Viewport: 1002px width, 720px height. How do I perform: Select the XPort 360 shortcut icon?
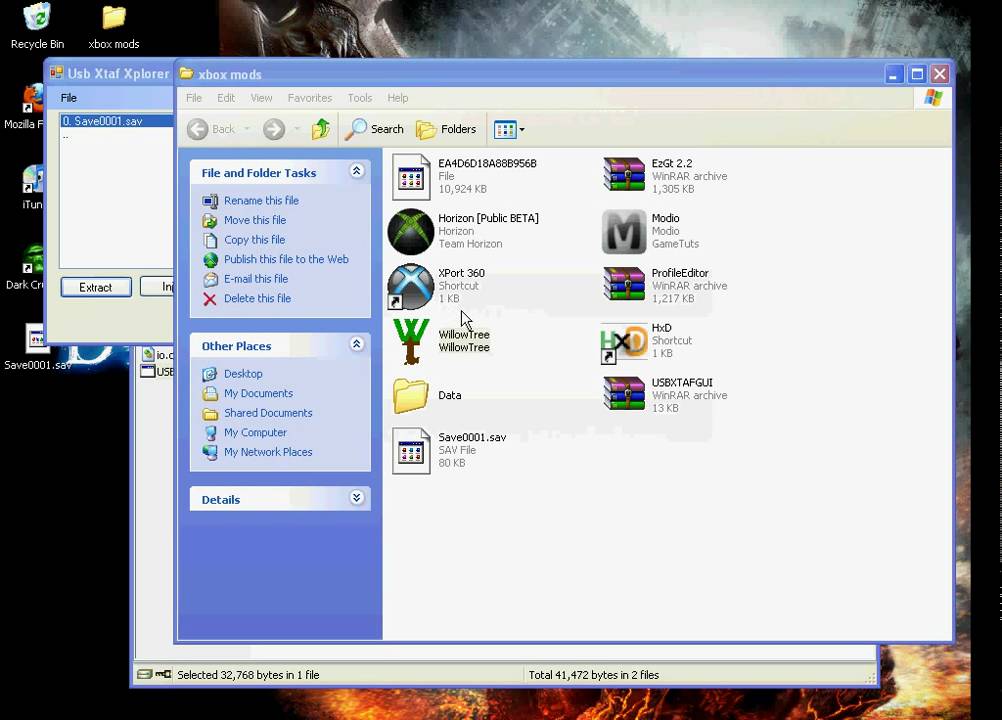pyautogui.click(x=410, y=286)
